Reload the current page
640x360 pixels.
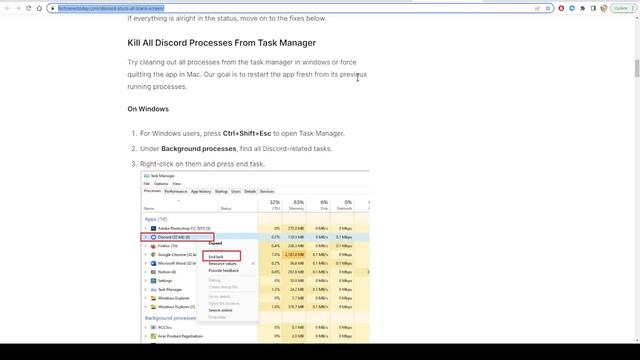click(29, 8)
